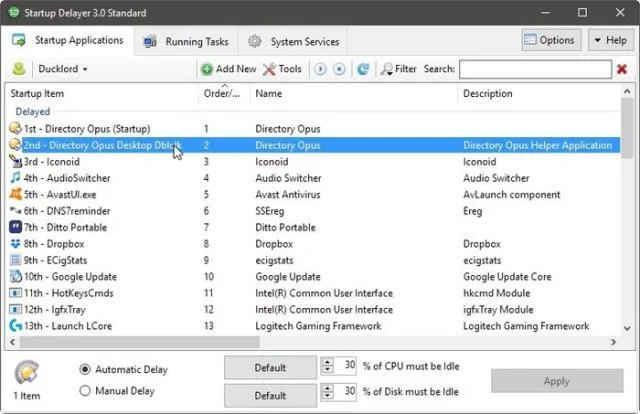Click the Launch LCore Logitech icon
The image size is (640, 414).
point(15,326)
